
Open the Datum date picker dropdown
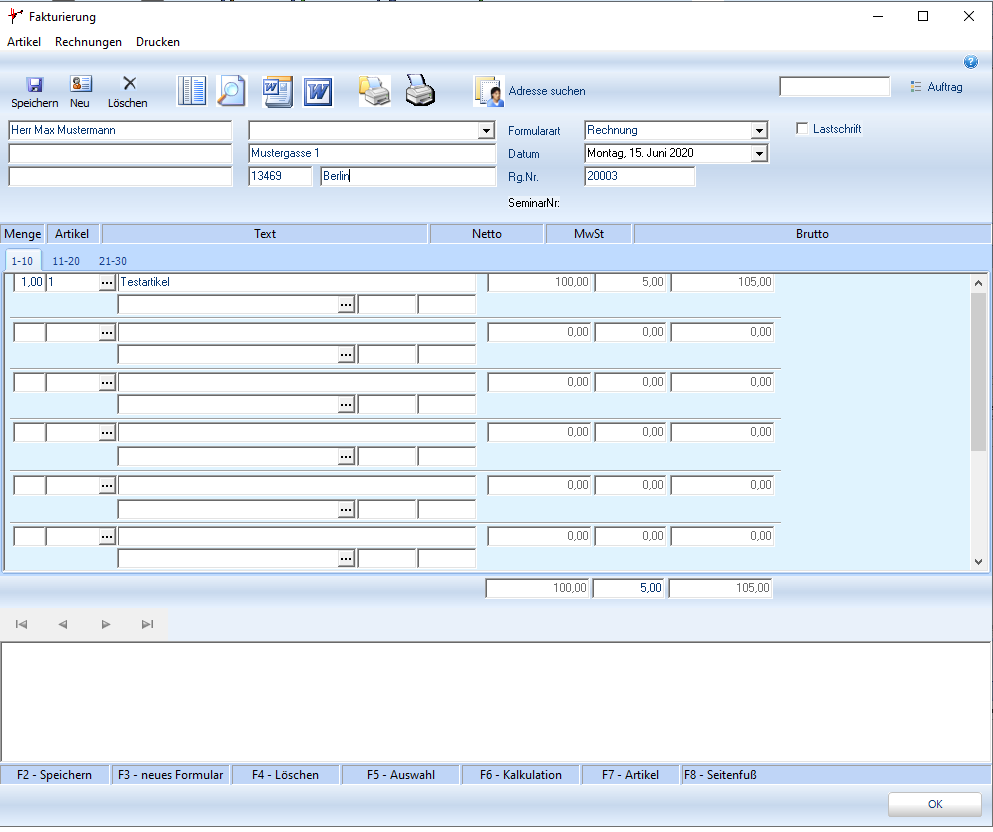pos(759,154)
